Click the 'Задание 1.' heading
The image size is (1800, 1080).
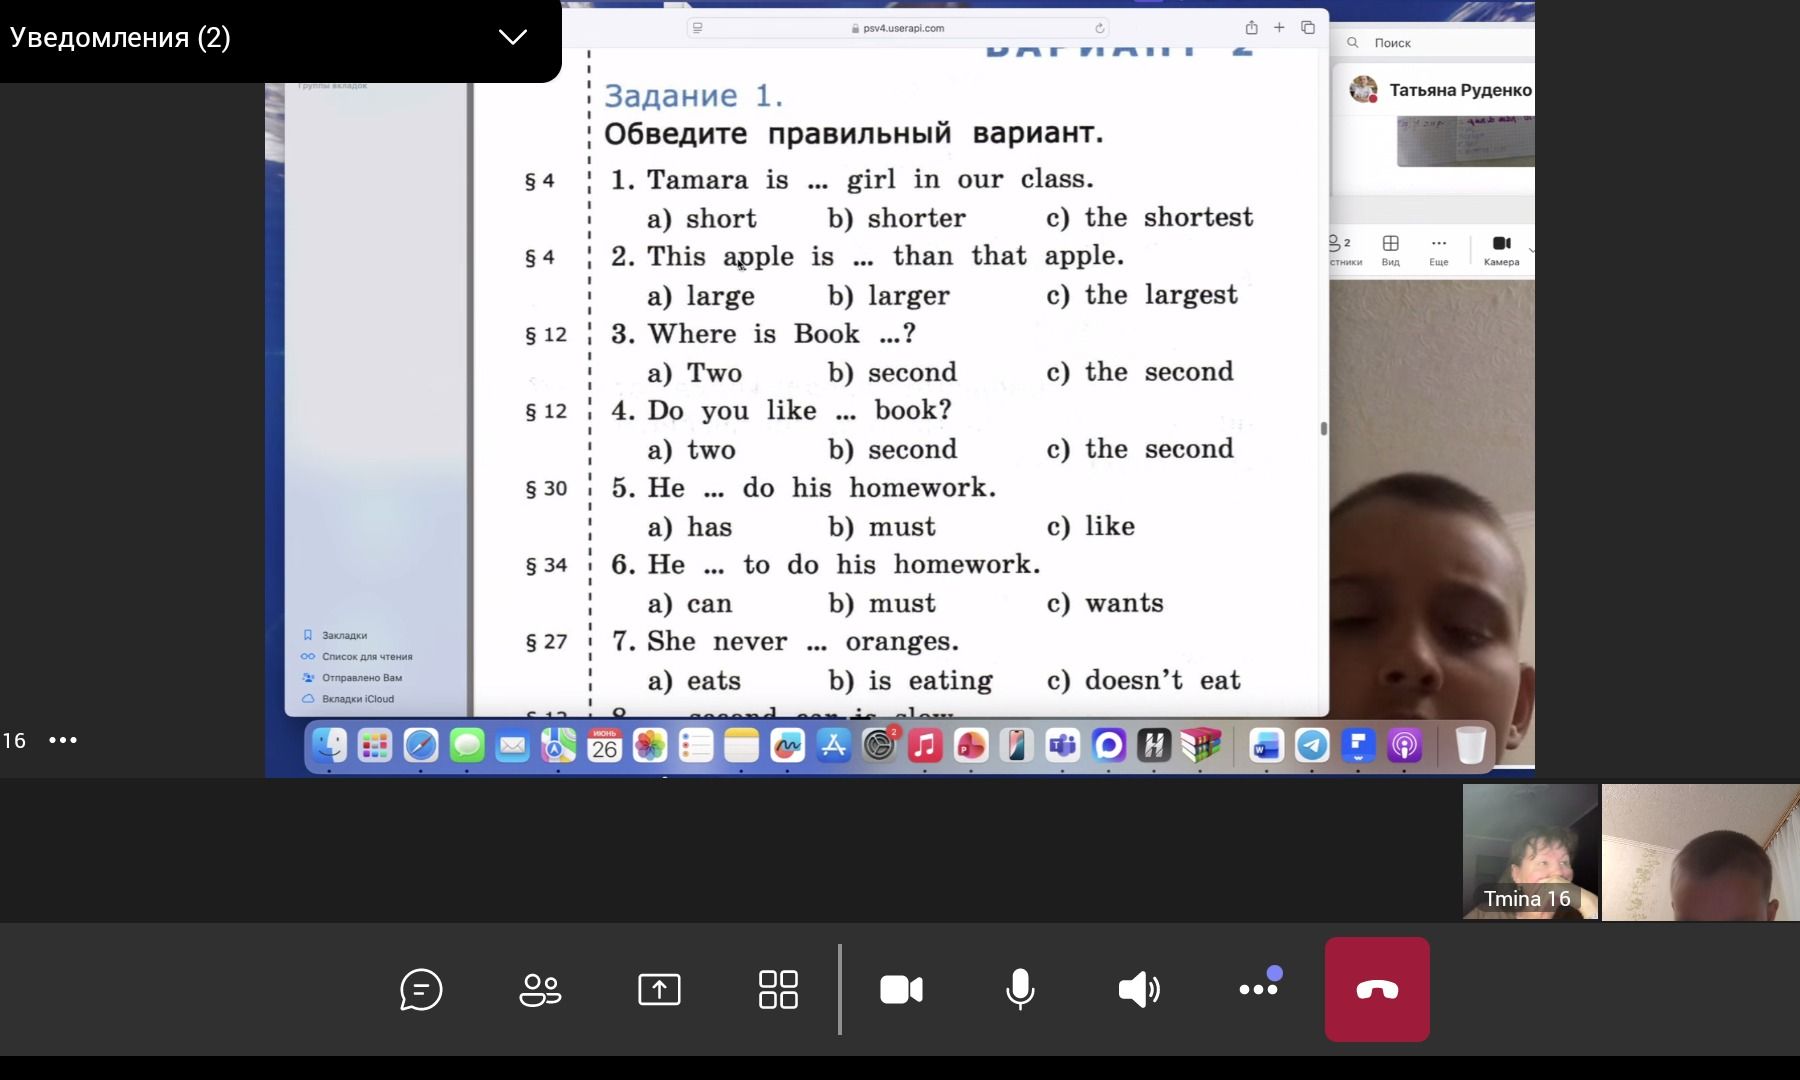point(694,95)
